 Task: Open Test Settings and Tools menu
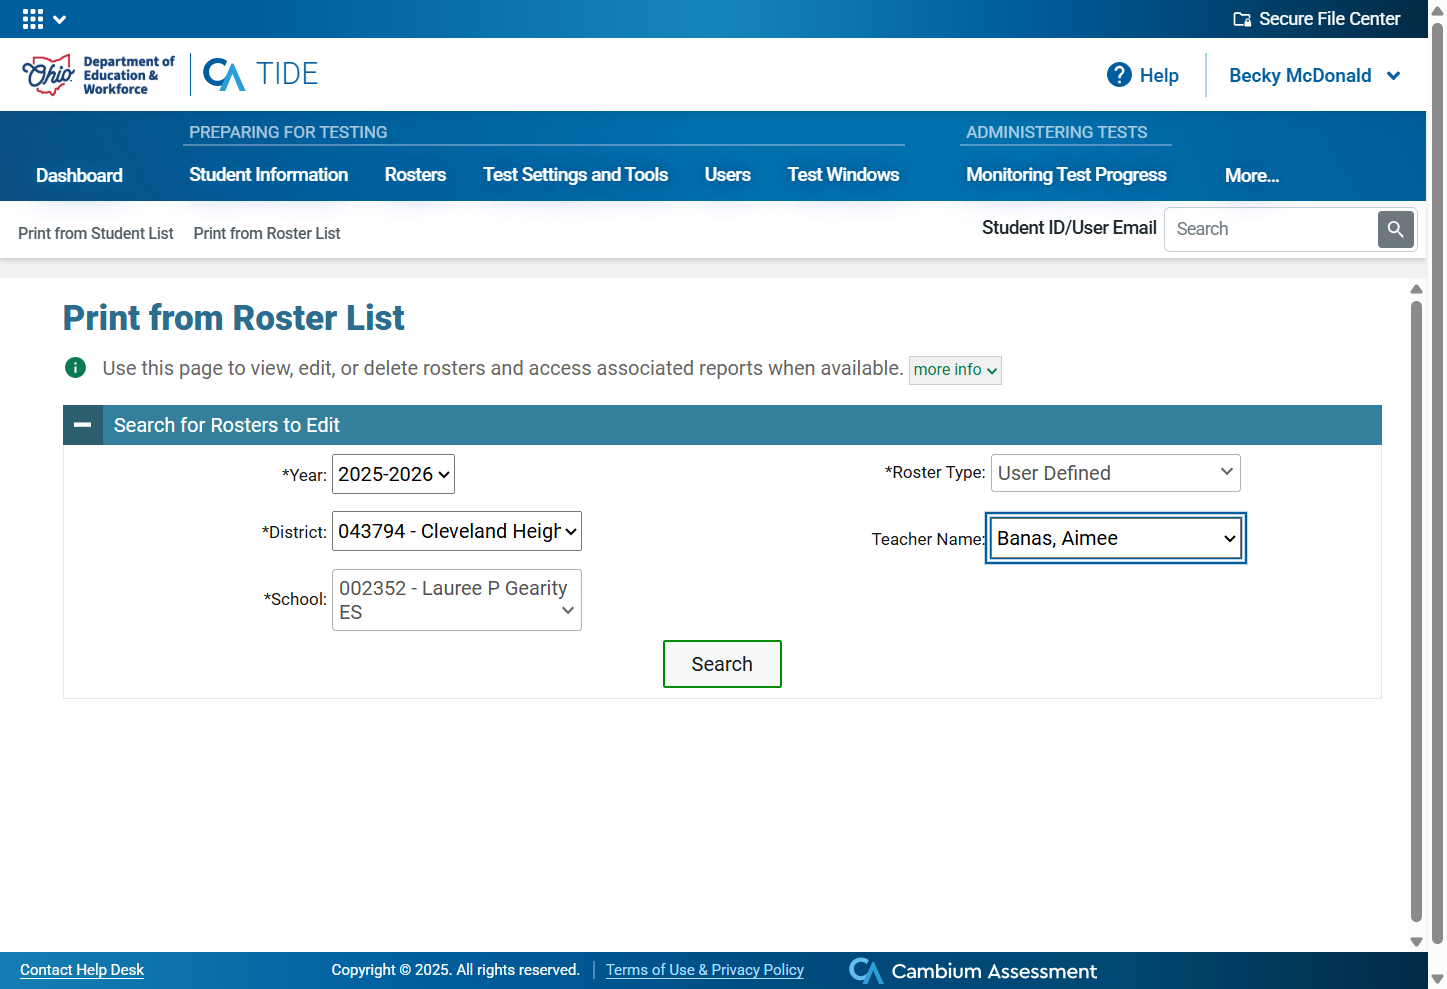(575, 175)
